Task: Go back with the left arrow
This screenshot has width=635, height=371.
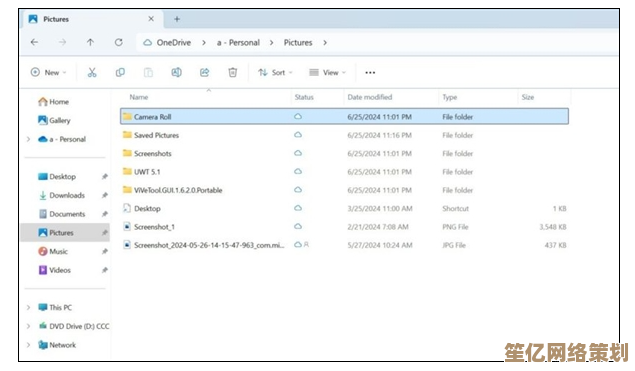Action: coord(34,42)
